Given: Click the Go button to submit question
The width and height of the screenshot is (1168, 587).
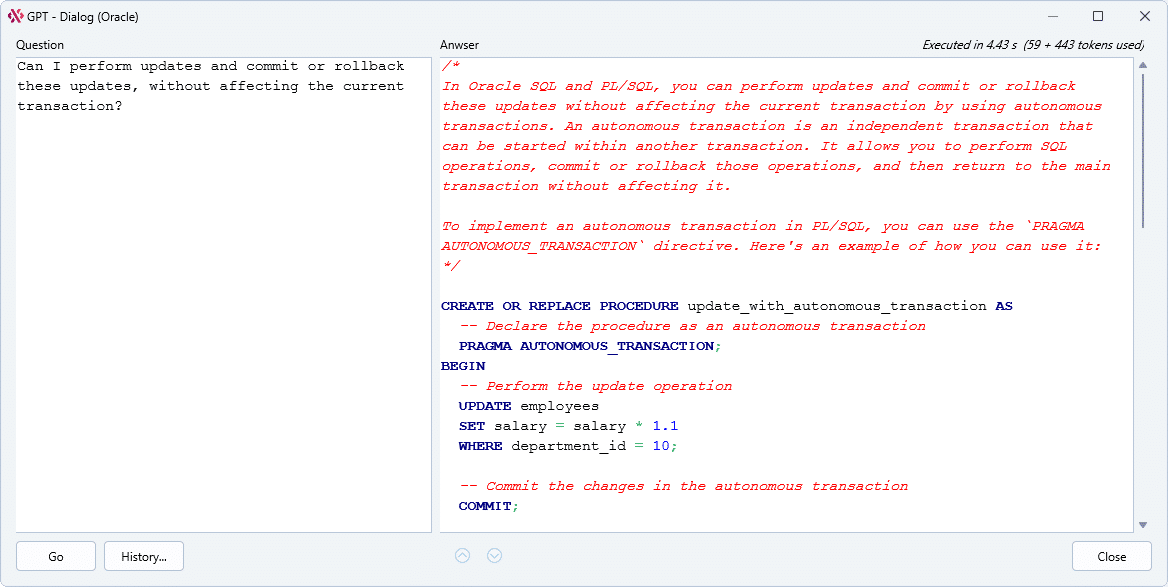Looking at the screenshot, I should pos(56,556).
